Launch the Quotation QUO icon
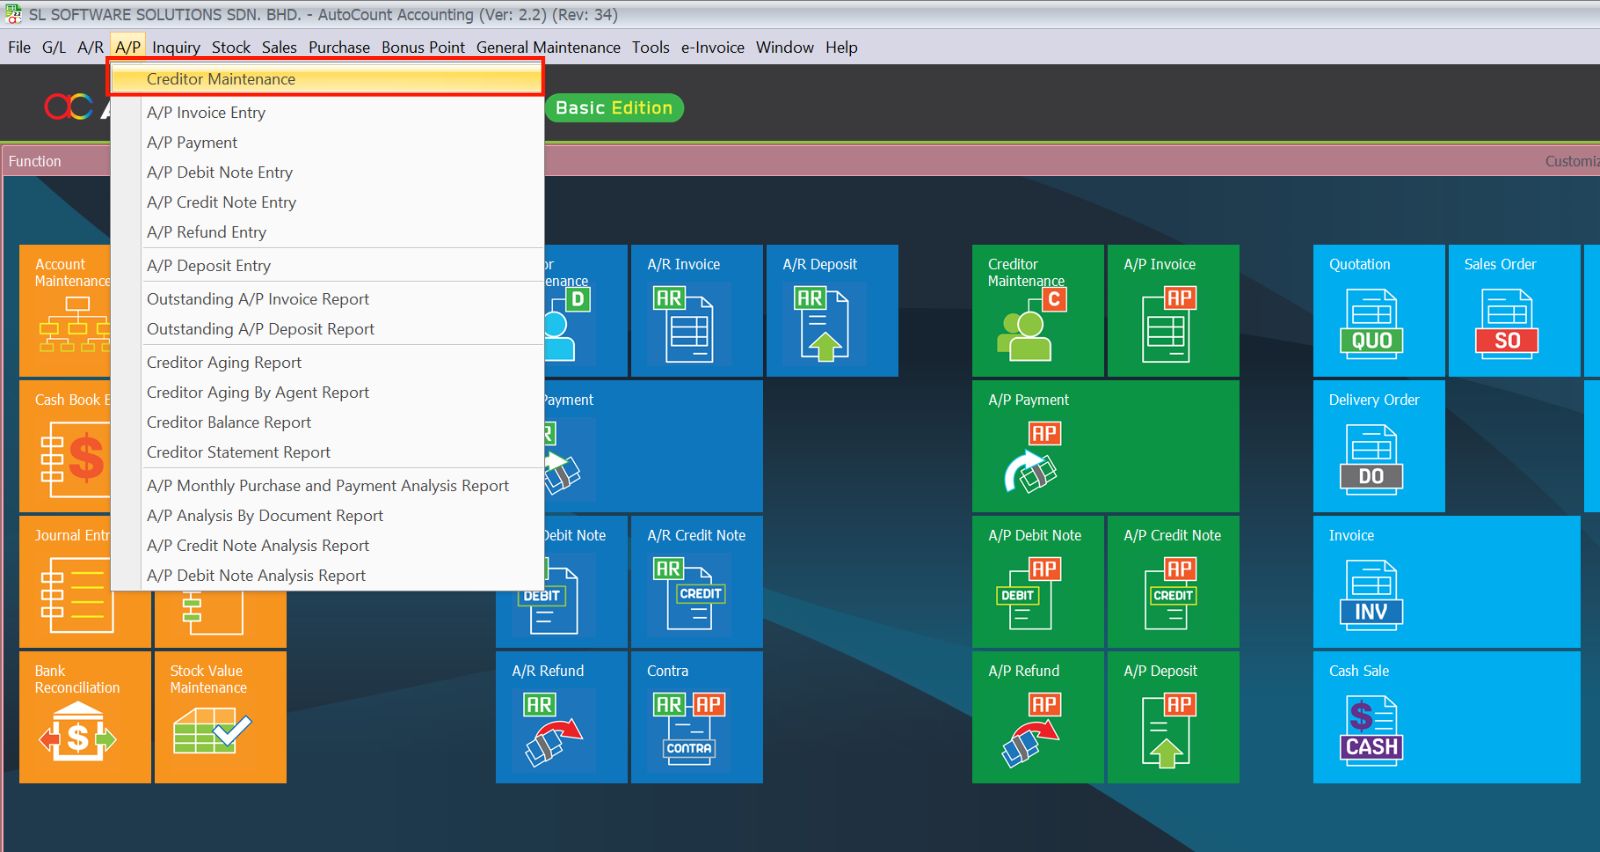This screenshot has height=852, width=1600. pos(1371,324)
